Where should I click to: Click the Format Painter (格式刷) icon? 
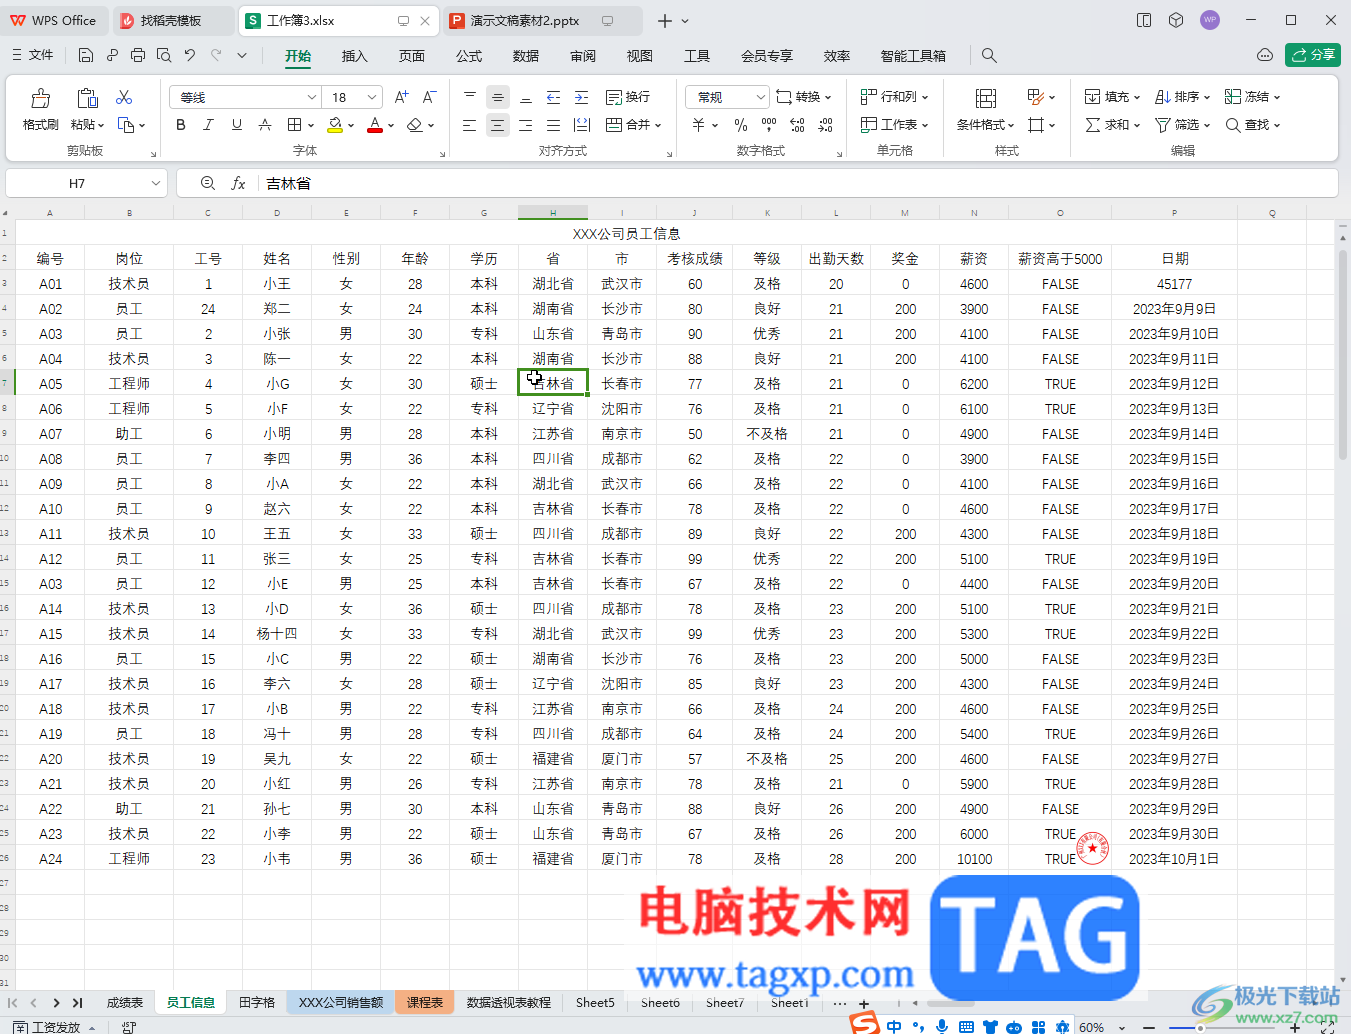[x=40, y=98]
